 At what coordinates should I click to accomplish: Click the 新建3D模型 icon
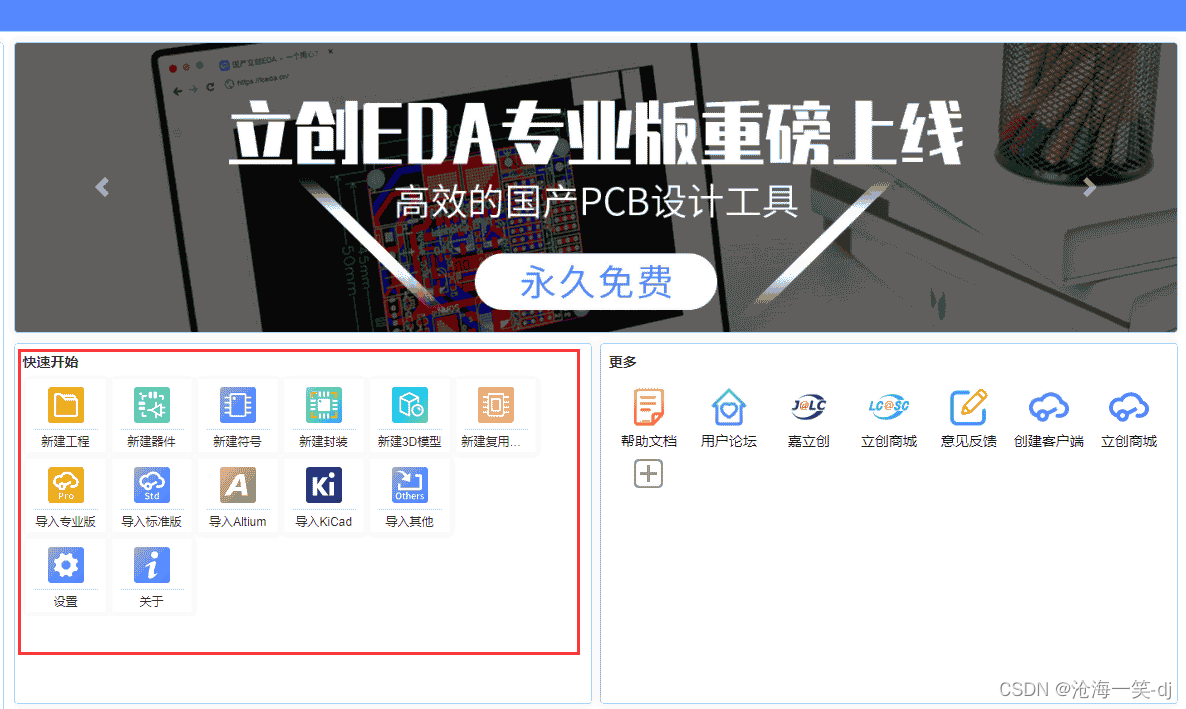point(410,405)
